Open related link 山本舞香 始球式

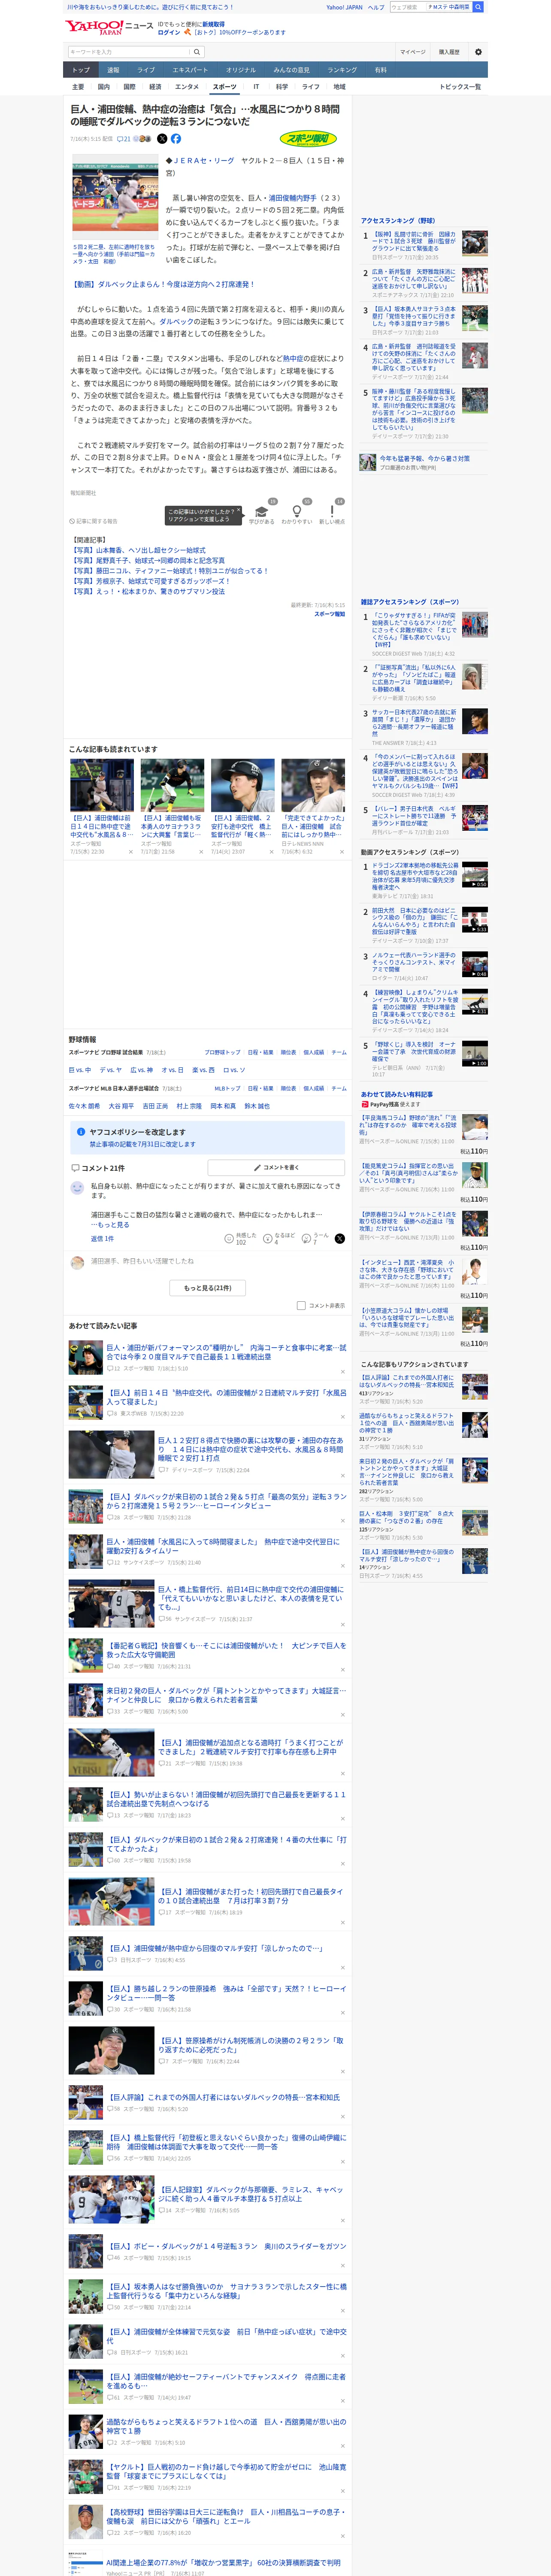[138, 550]
